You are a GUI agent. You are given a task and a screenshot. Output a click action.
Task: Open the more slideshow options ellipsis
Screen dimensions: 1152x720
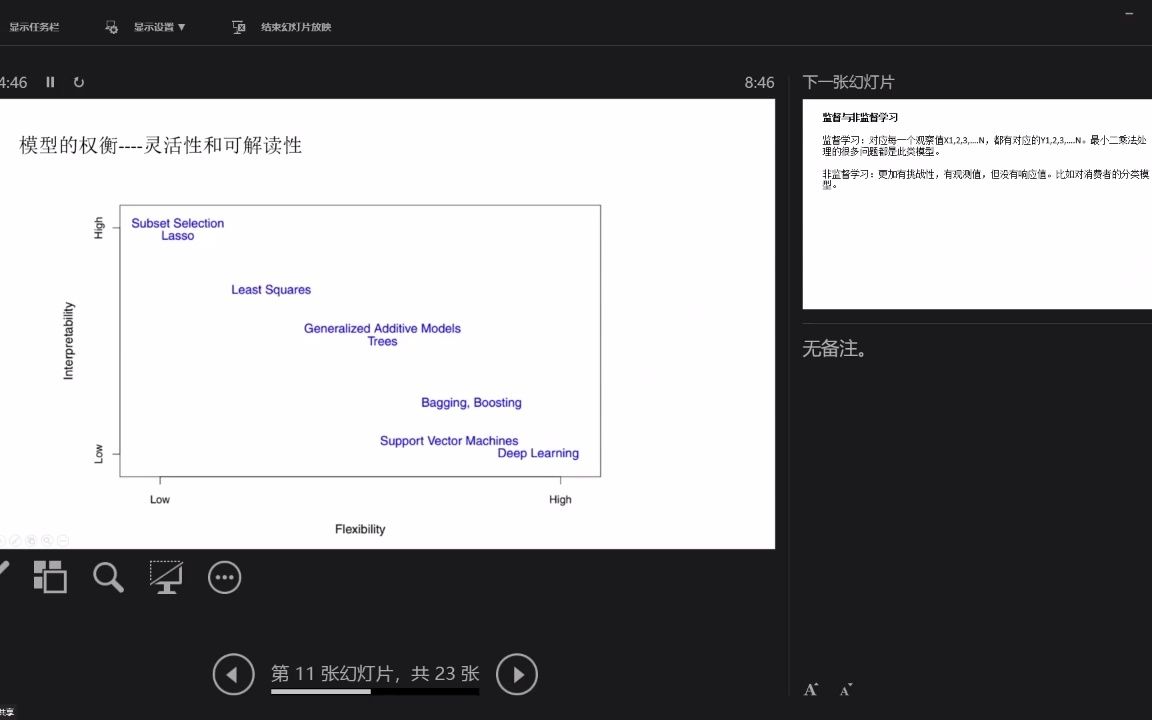coord(224,577)
